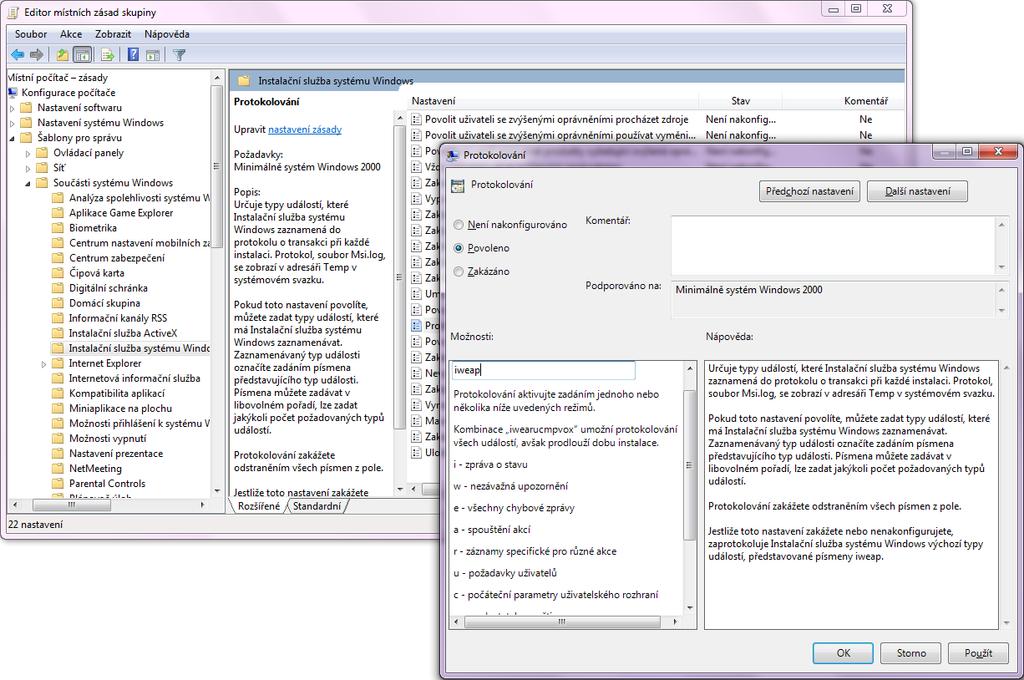Apply changes with Použít button
The height and width of the screenshot is (680, 1024).
978,653
